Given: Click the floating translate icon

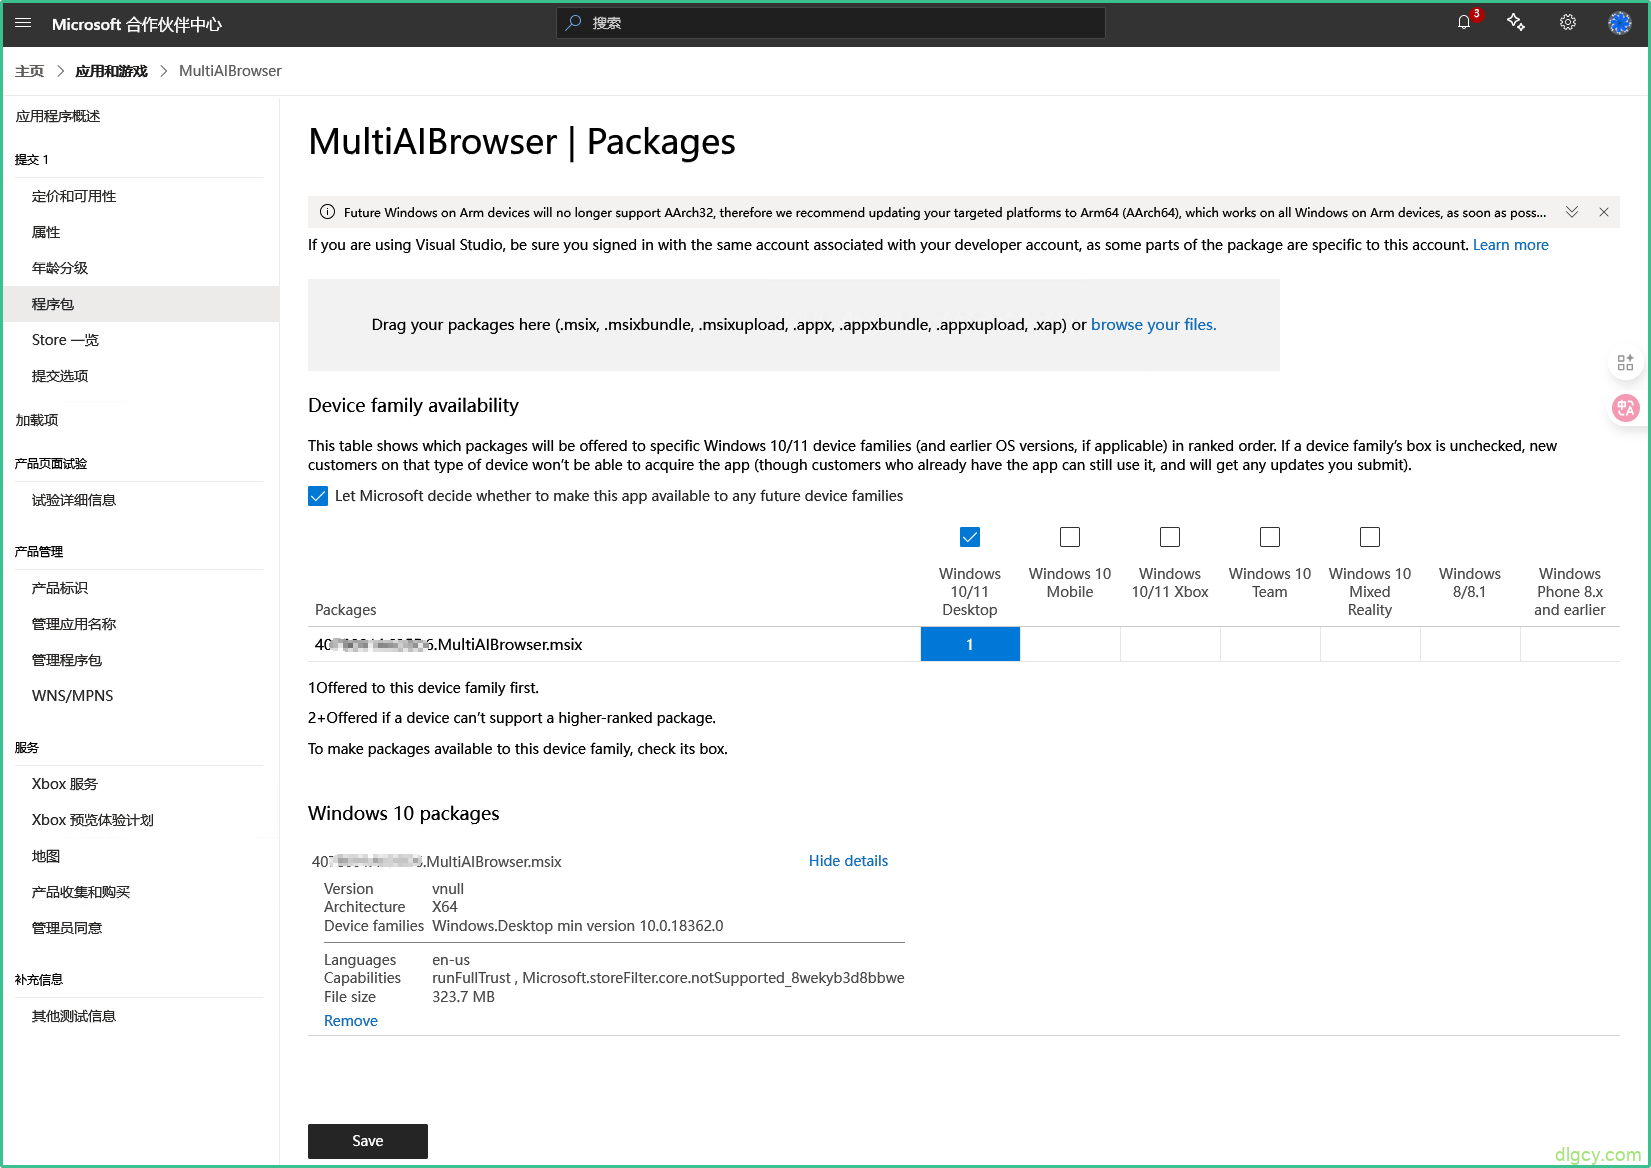Looking at the screenshot, I should pos(1625,408).
